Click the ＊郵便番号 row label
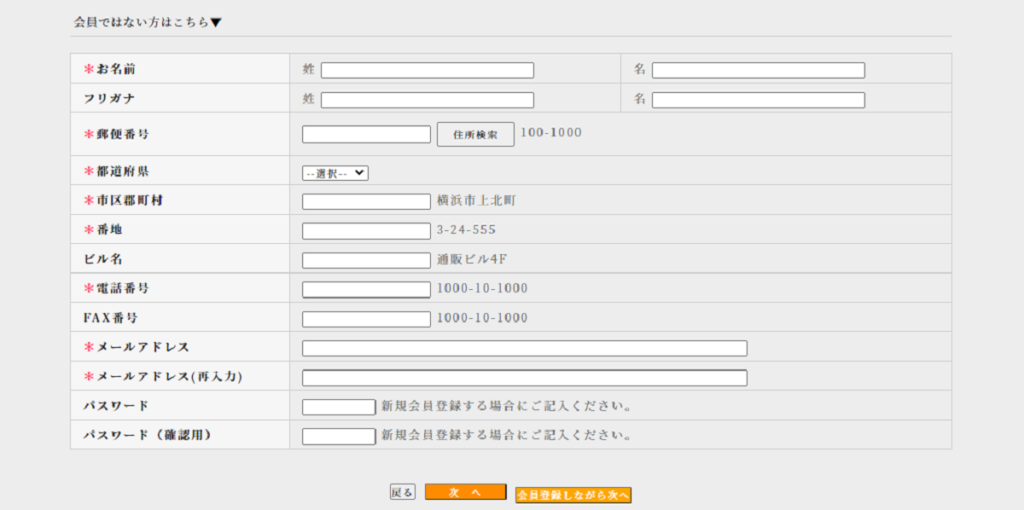The image size is (1024, 510). 116,134
